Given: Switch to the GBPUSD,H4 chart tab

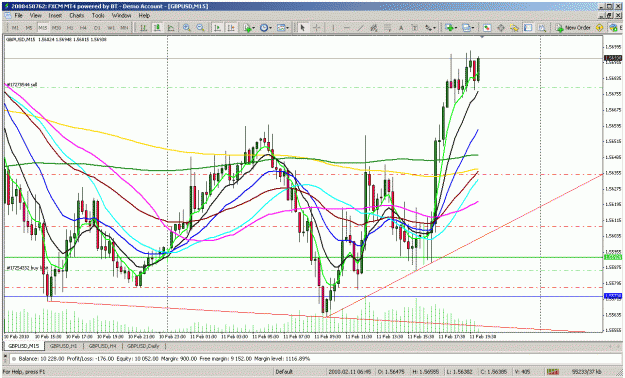Looking at the screenshot, I should 102,346.
